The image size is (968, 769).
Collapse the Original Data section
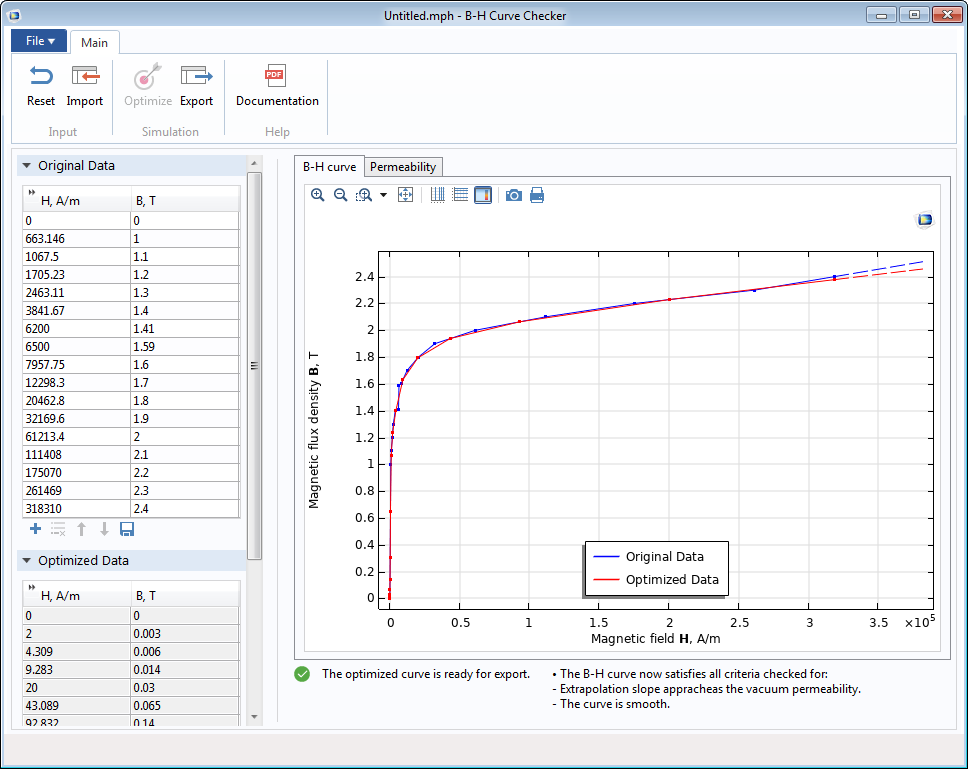click(27, 166)
